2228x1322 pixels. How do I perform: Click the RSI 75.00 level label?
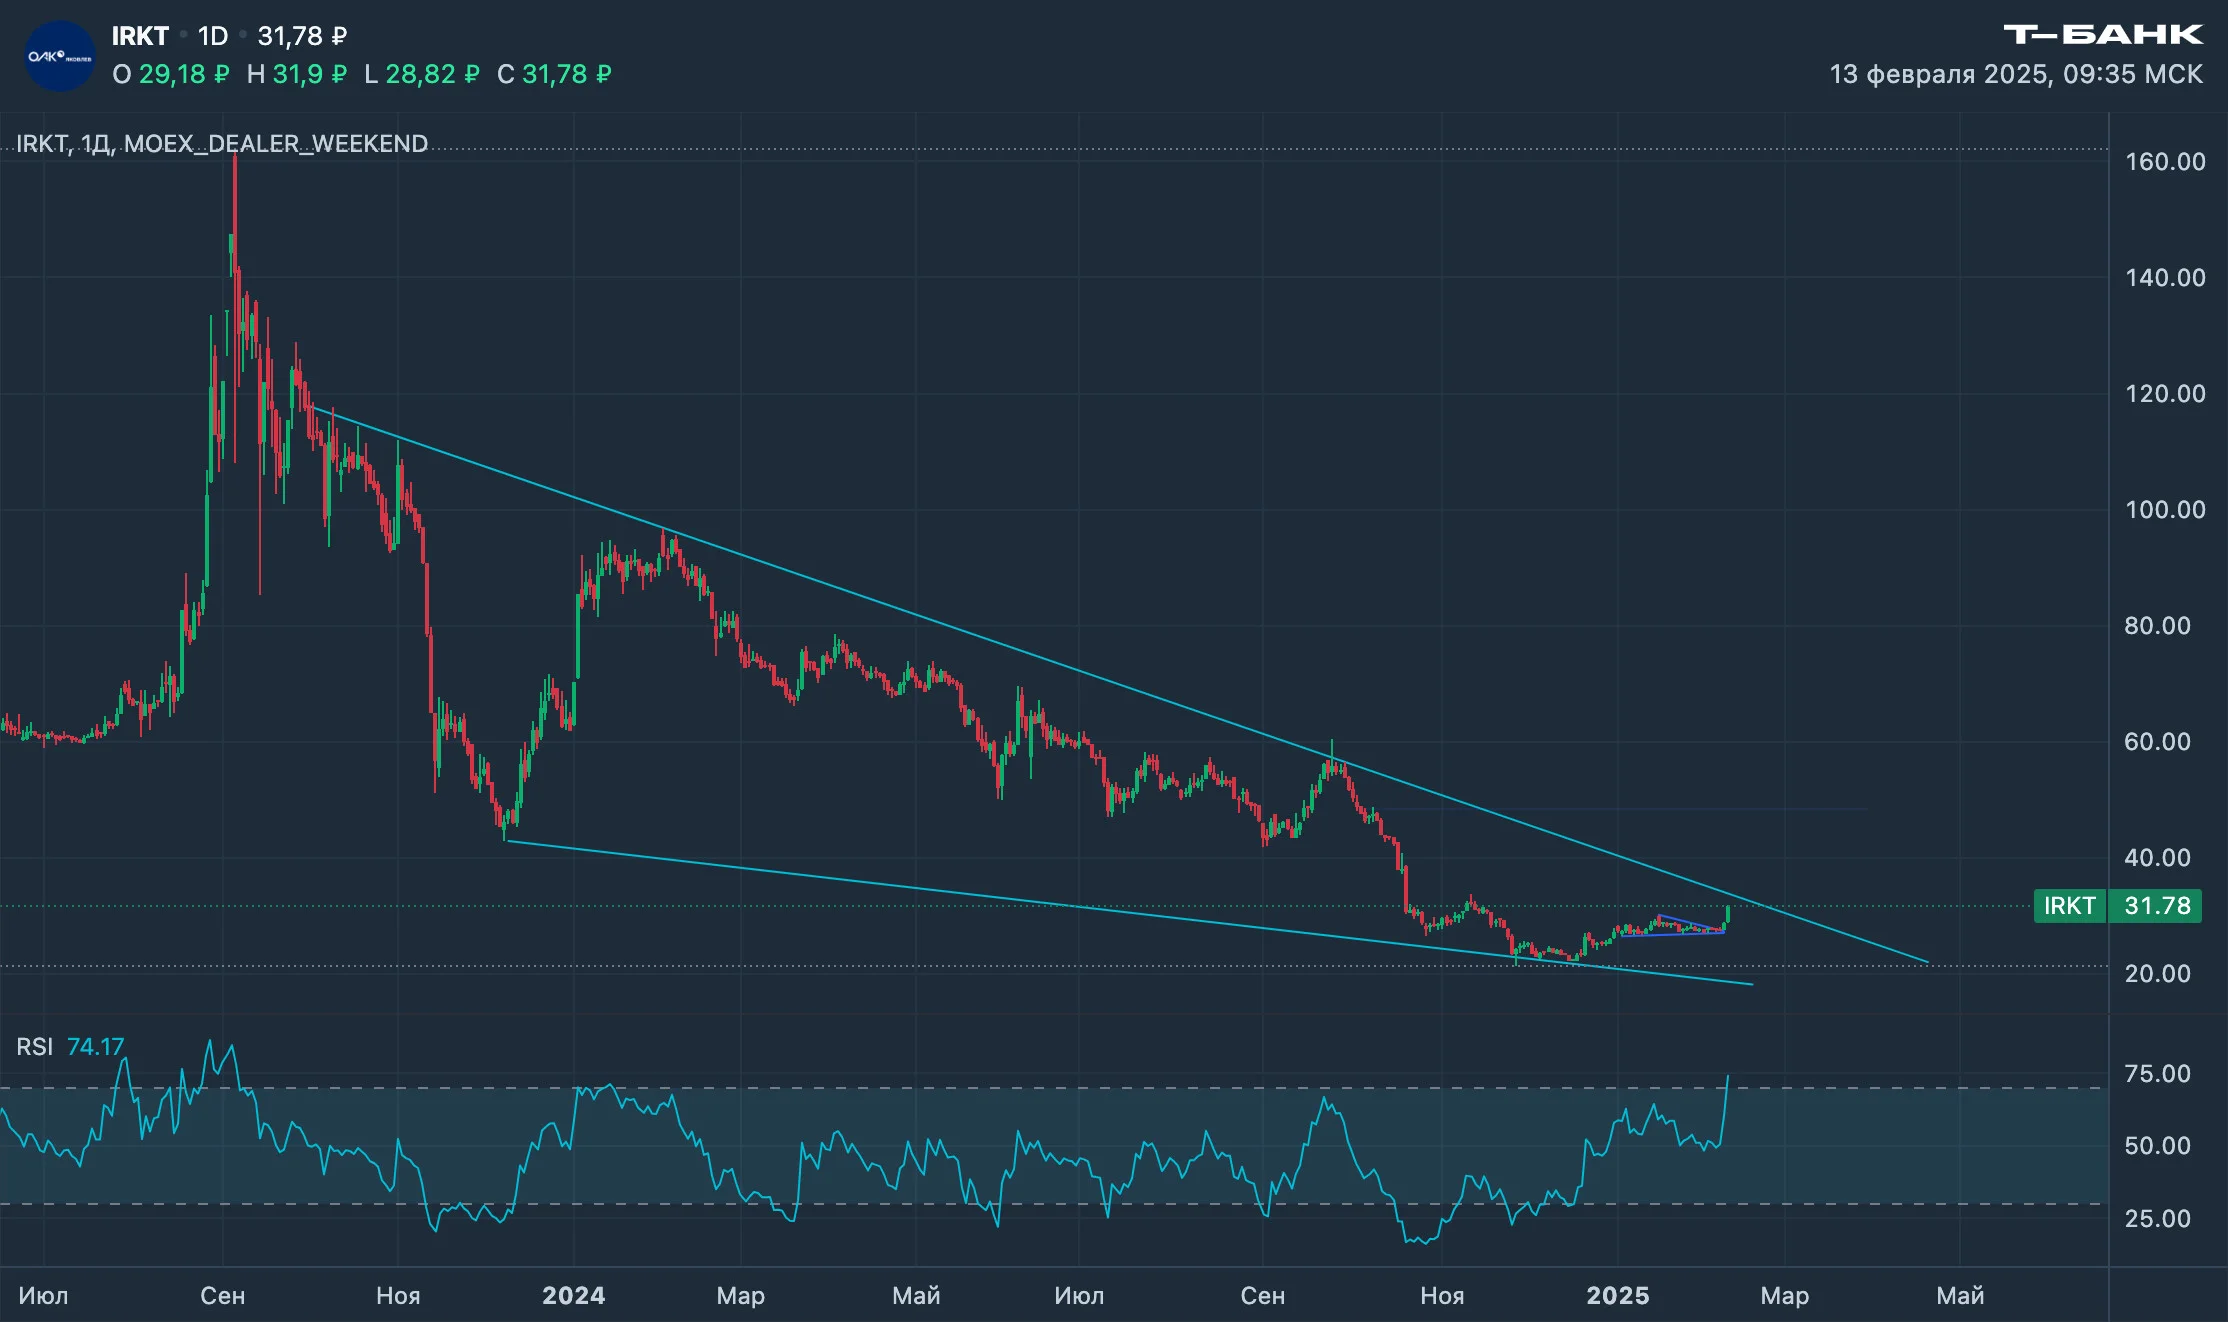(x=2157, y=1074)
